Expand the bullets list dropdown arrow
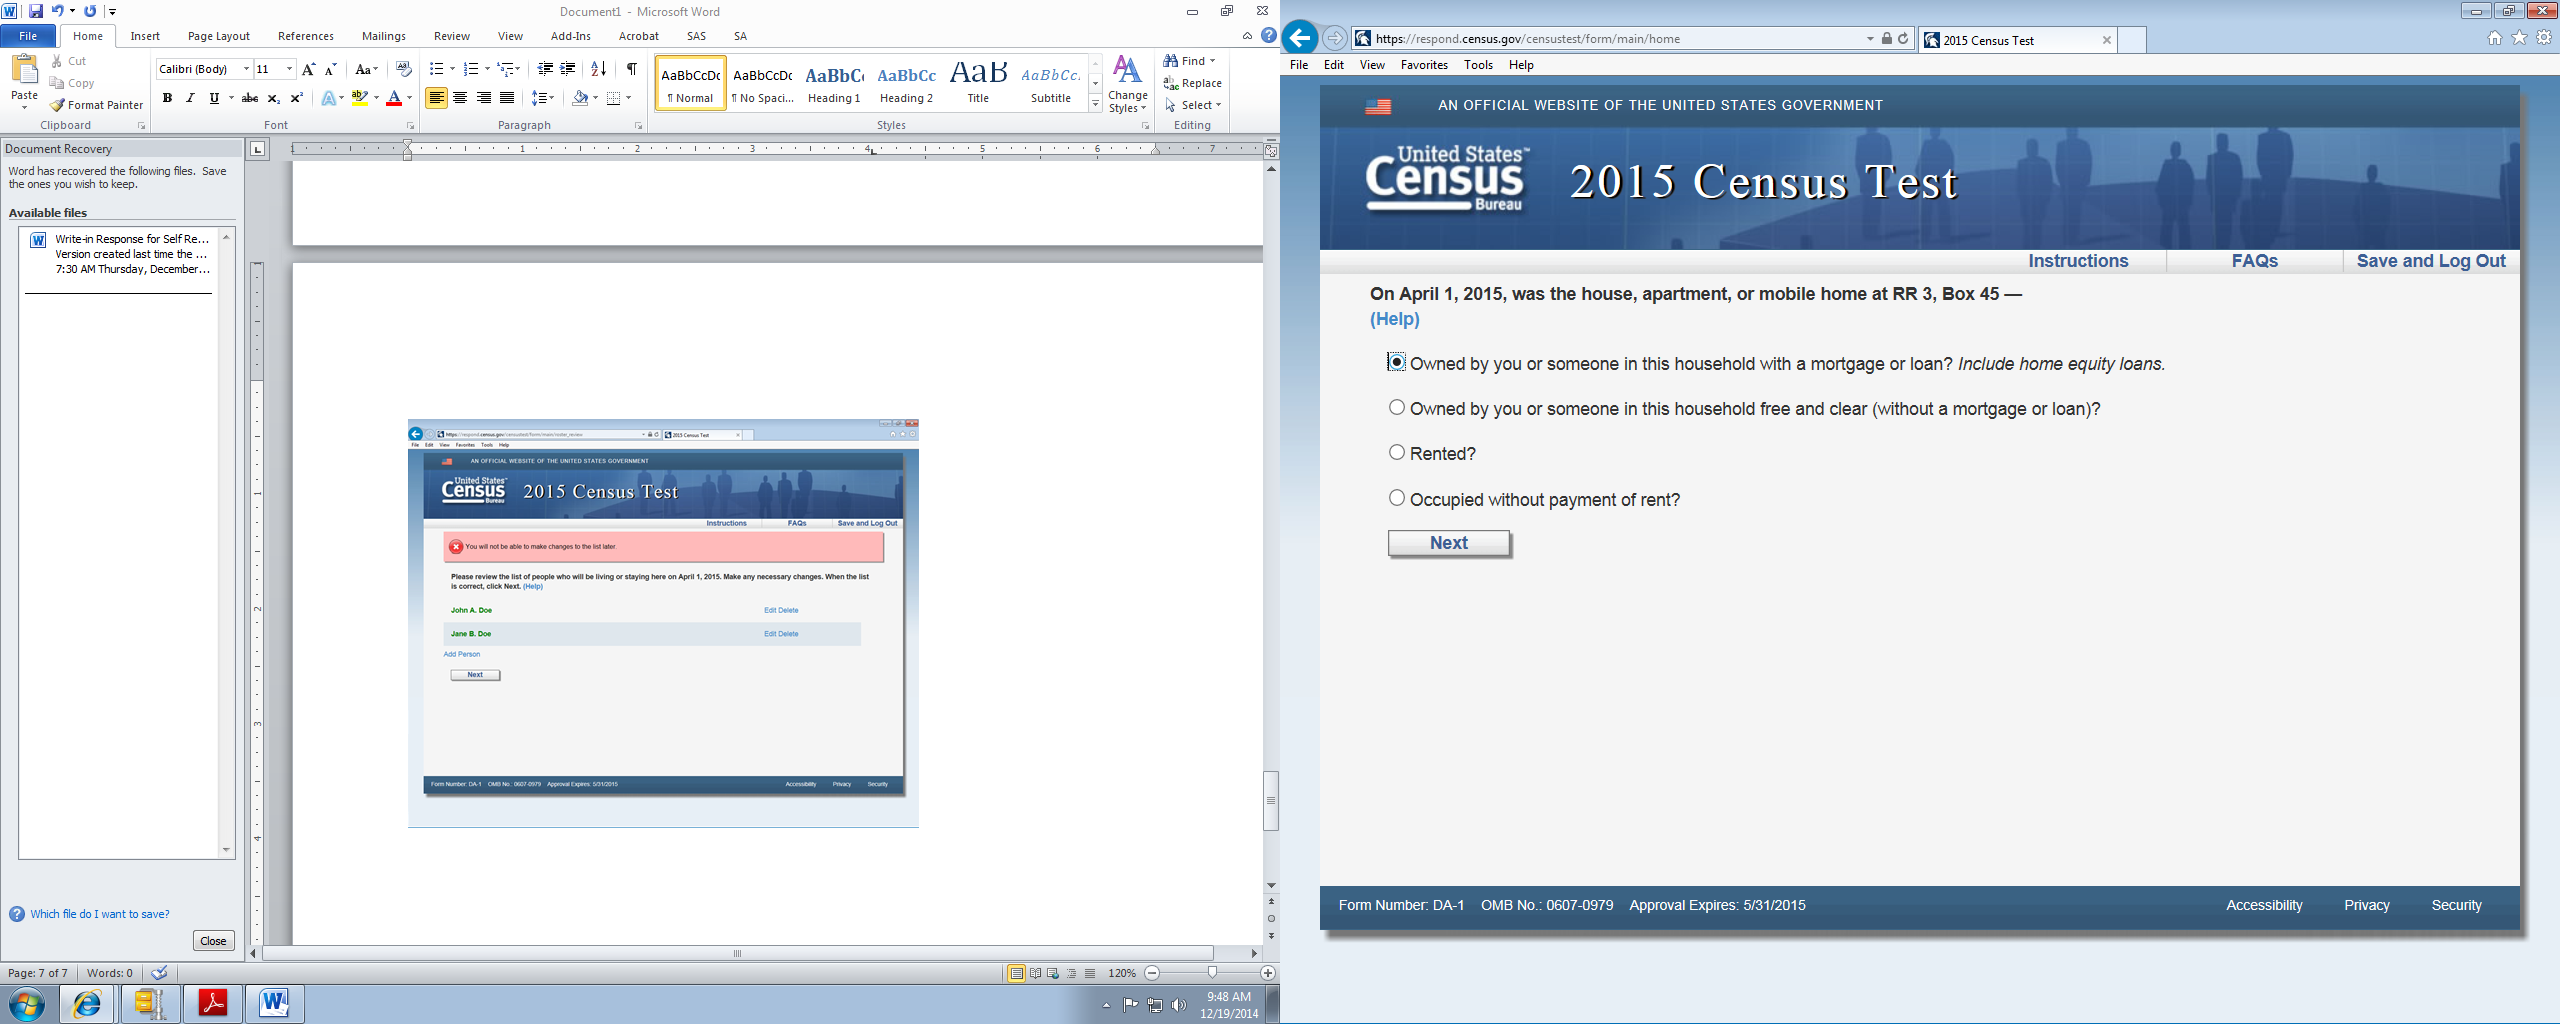2560x1024 pixels. pos(453,69)
